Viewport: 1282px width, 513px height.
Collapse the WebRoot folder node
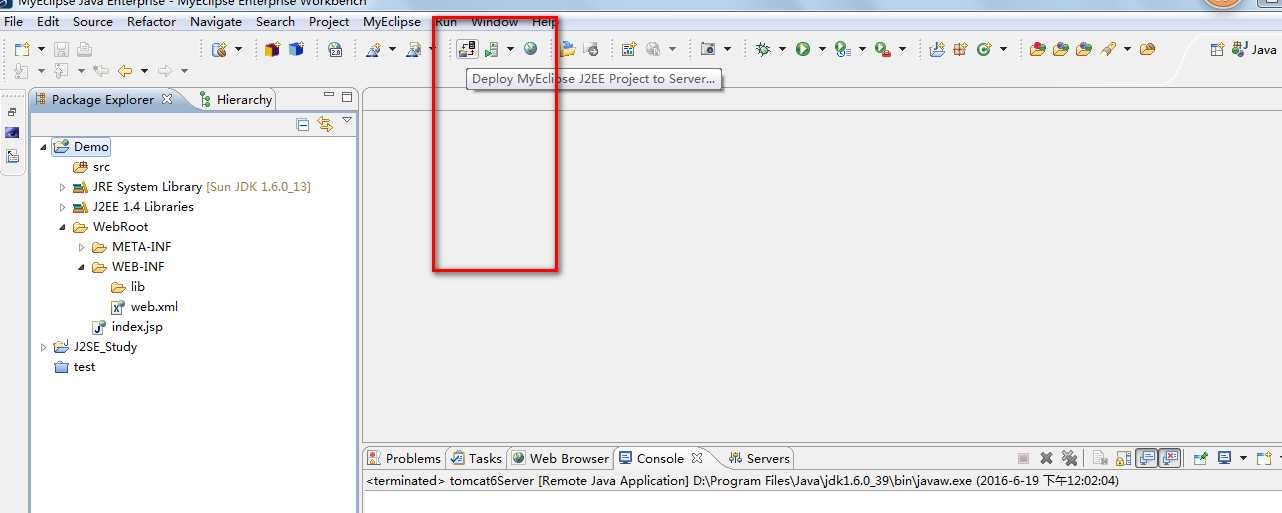pyautogui.click(x=62, y=227)
